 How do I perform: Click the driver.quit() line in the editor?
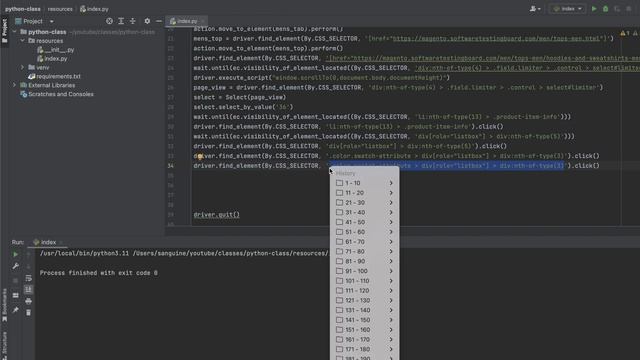(216, 215)
